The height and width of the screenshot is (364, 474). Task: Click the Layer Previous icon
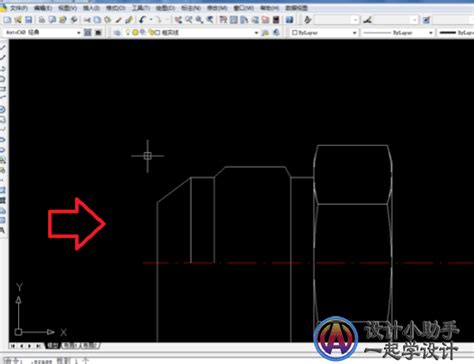point(276,33)
